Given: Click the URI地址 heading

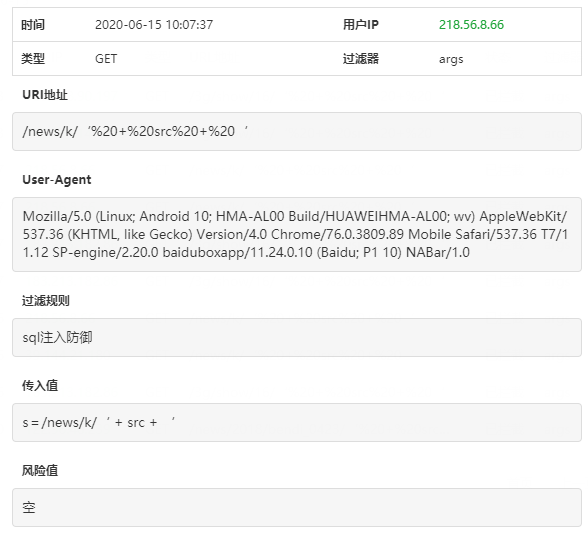Looking at the screenshot, I should point(45,95).
